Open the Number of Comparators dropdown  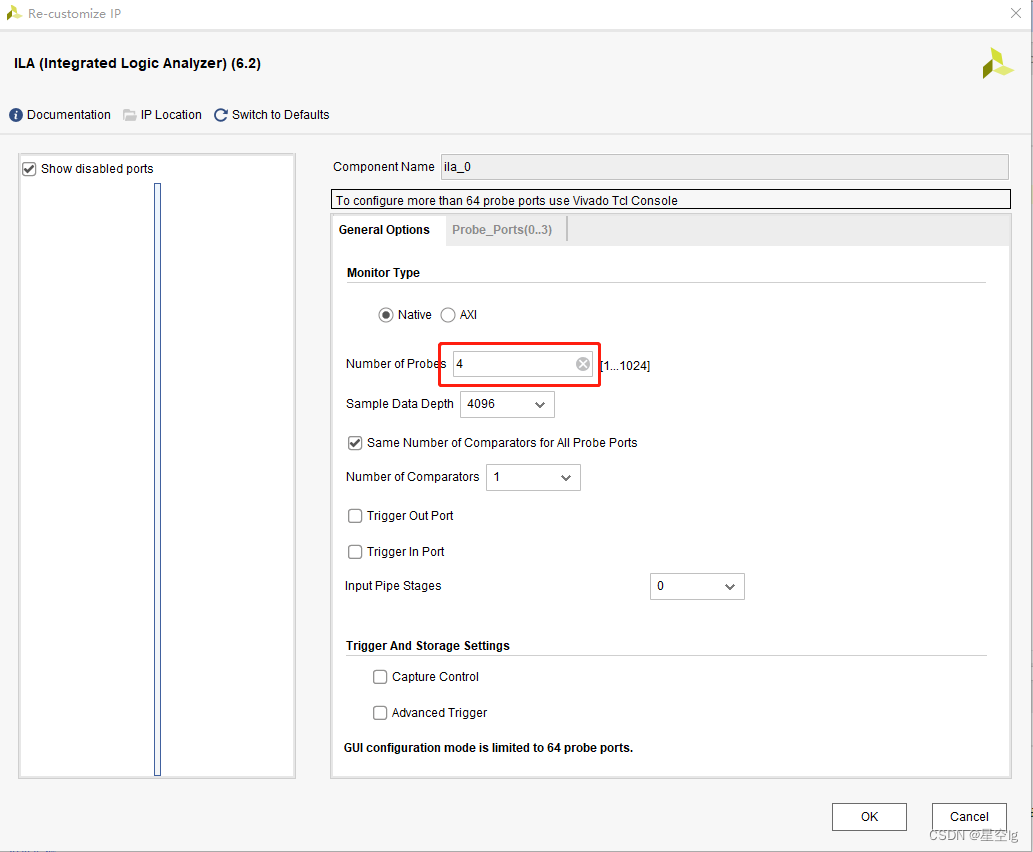(x=533, y=478)
